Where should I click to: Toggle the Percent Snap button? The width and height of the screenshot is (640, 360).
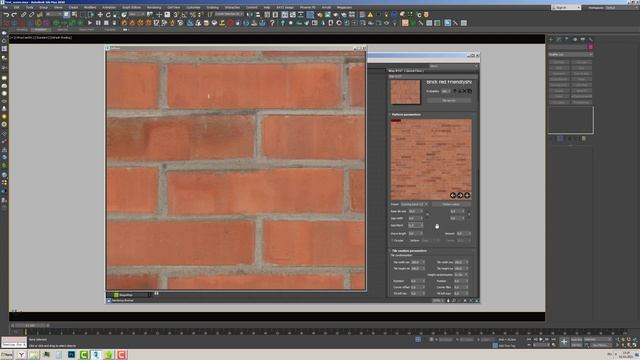pos(192,15)
